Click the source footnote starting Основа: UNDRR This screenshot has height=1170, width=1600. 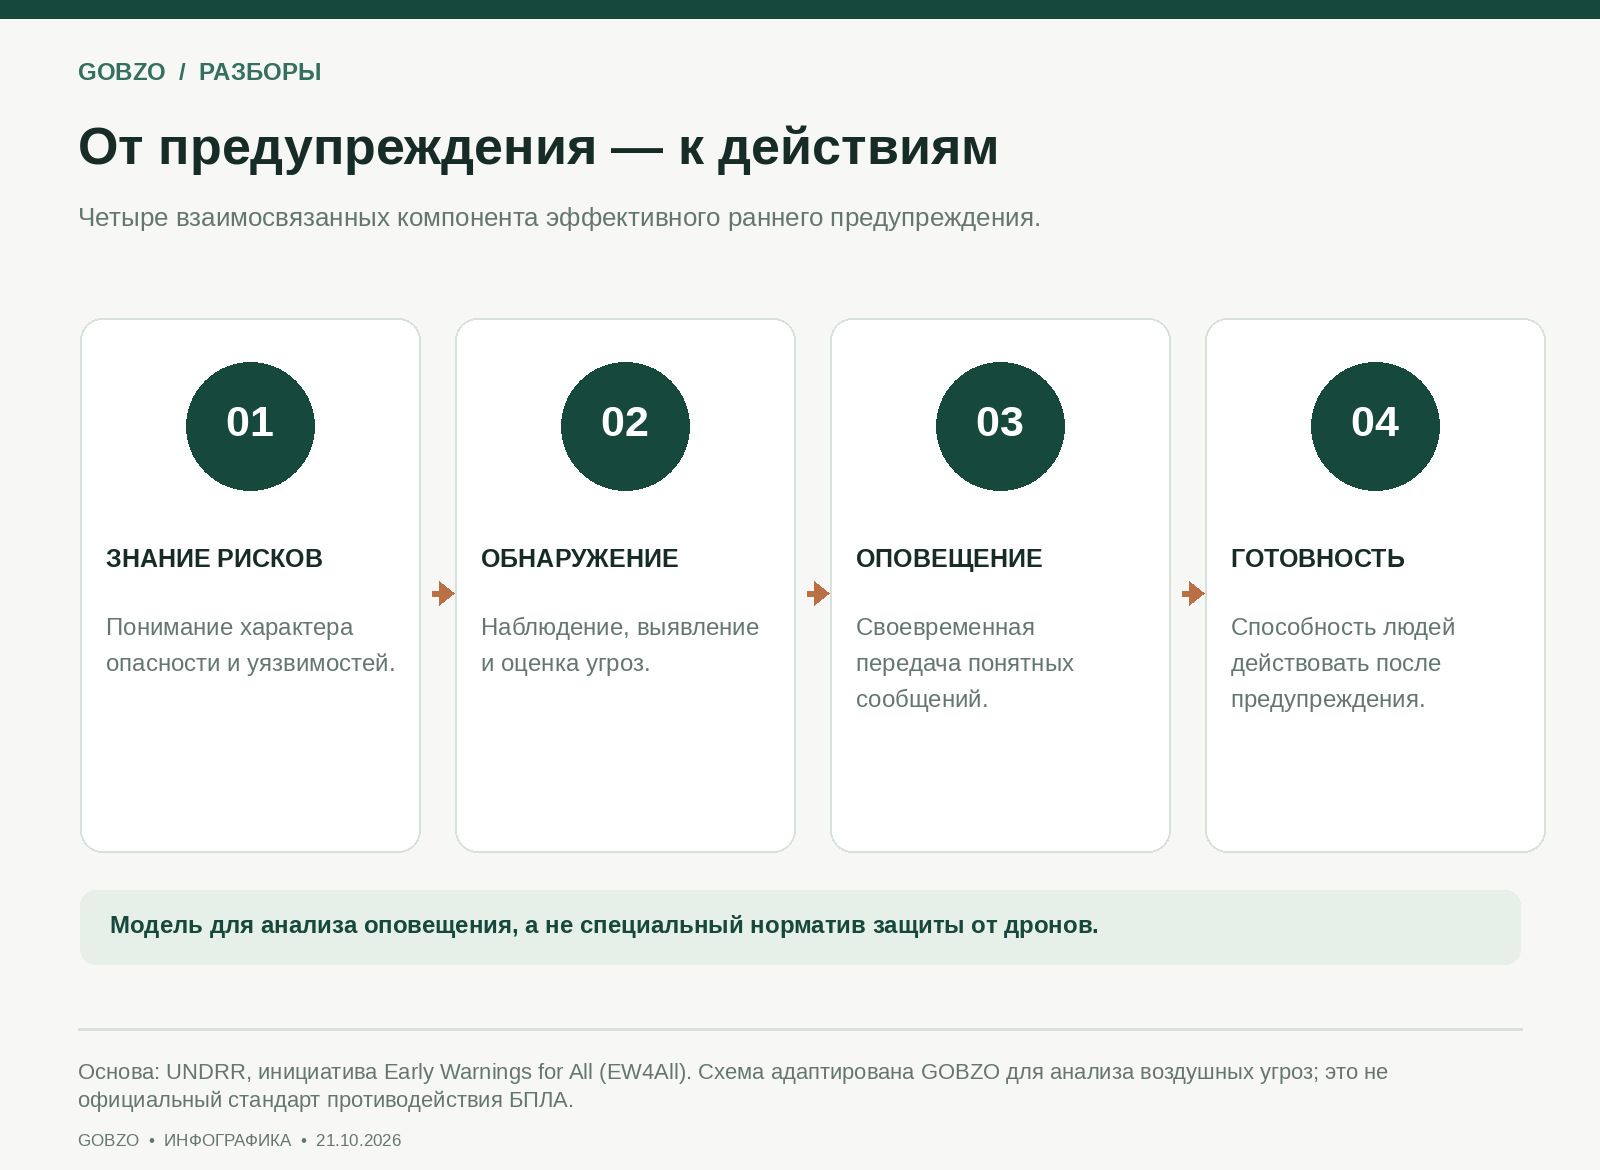tap(733, 1085)
